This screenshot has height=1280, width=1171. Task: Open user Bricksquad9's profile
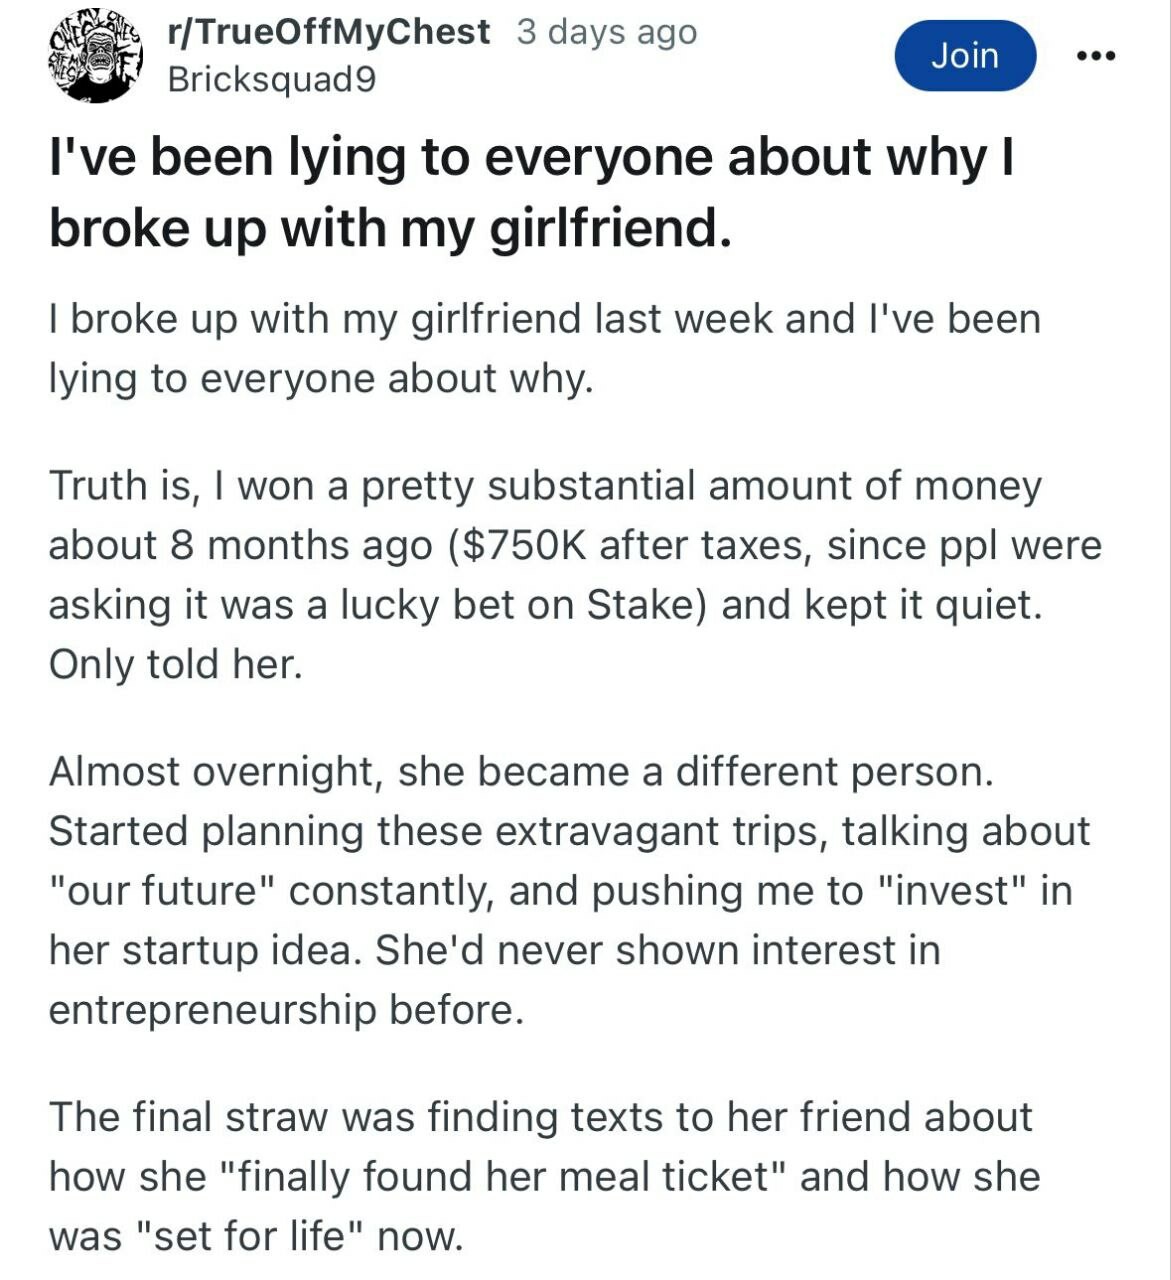[272, 79]
